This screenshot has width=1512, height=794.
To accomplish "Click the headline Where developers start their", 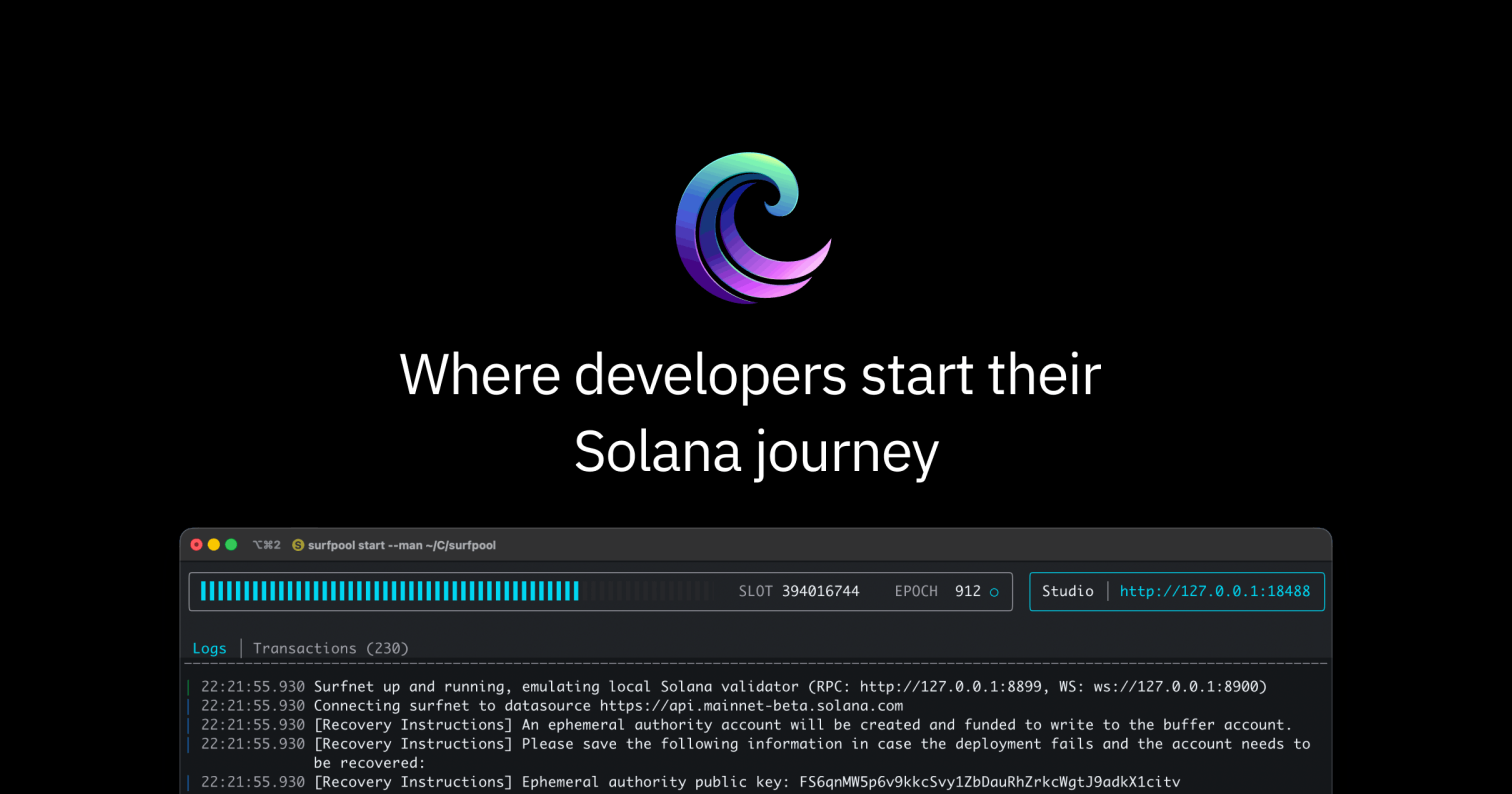I will pyautogui.click(x=750, y=376).
